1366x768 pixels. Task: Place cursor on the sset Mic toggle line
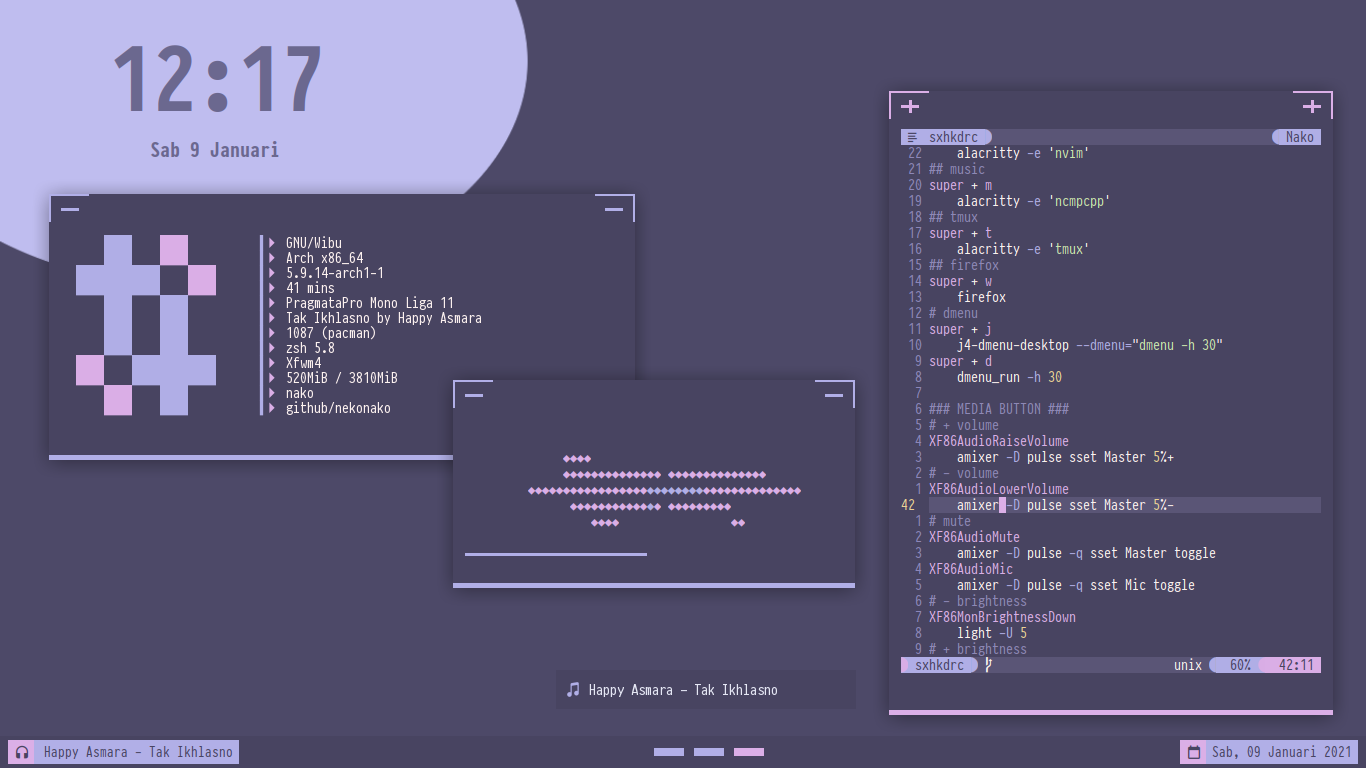1076,585
